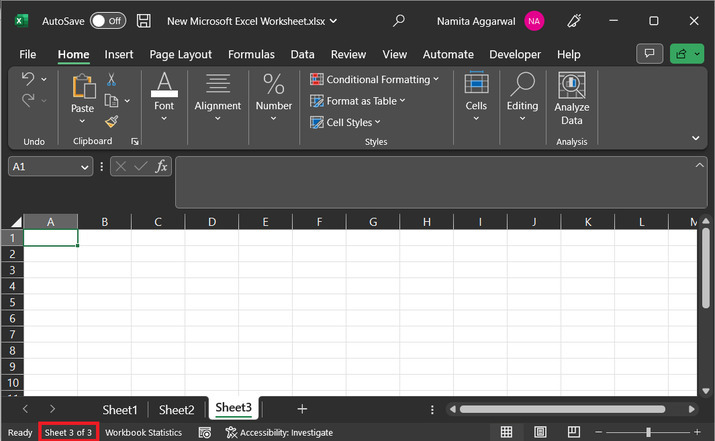
Task: Click the Cut scissors icon
Action: [x=111, y=79]
